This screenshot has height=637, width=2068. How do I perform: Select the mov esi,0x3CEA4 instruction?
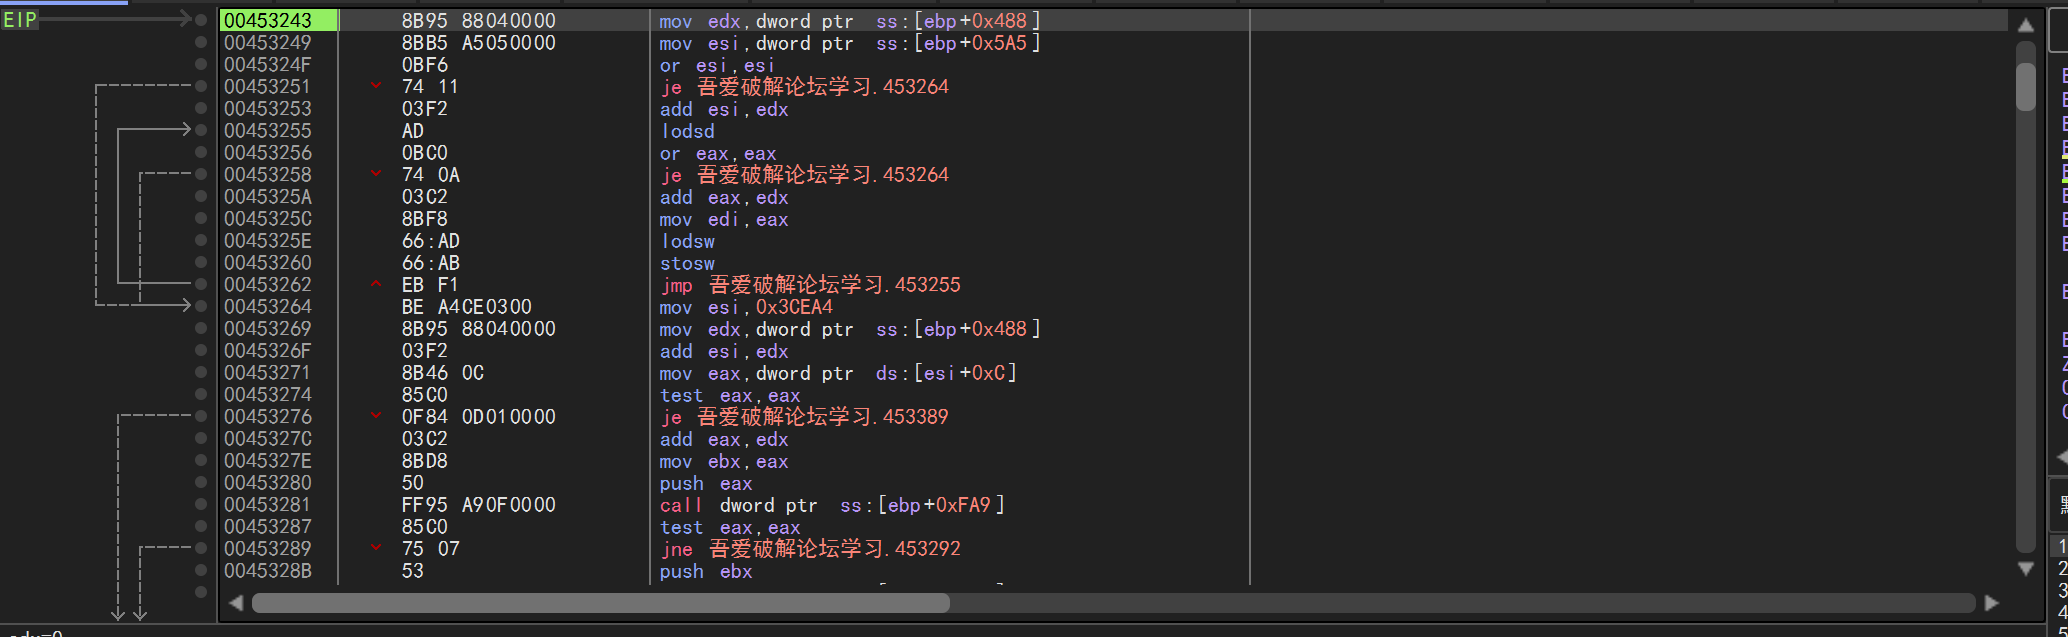pos(745,307)
